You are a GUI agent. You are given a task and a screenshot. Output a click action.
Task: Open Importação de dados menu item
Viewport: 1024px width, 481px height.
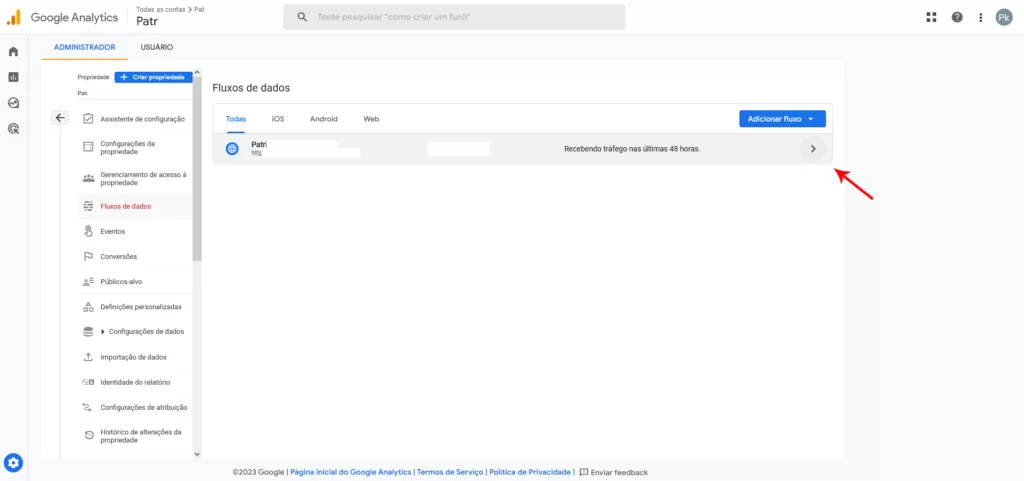tap(135, 357)
